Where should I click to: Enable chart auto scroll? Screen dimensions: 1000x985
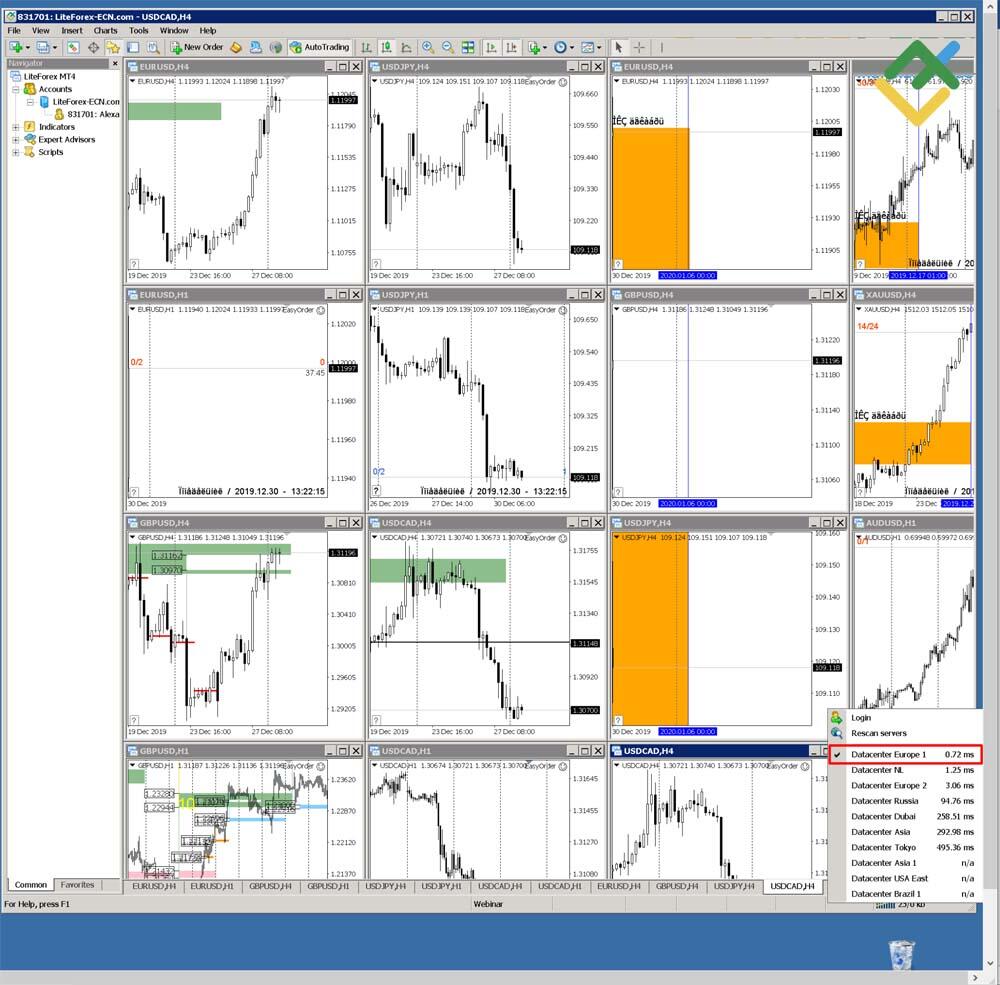click(x=492, y=47)
